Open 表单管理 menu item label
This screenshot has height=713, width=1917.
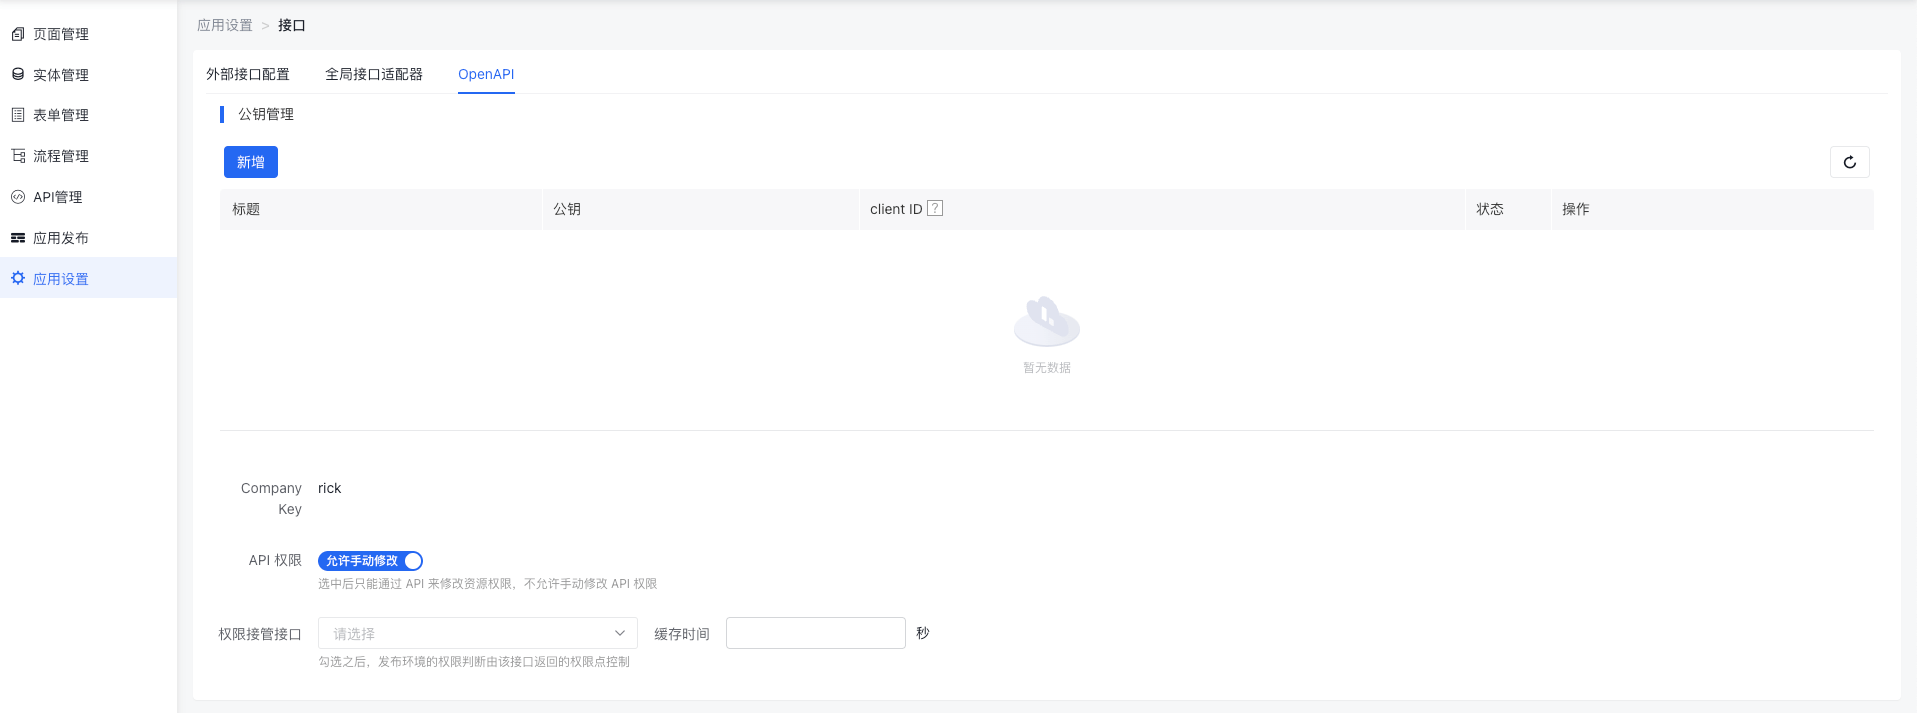click(61, 115)
